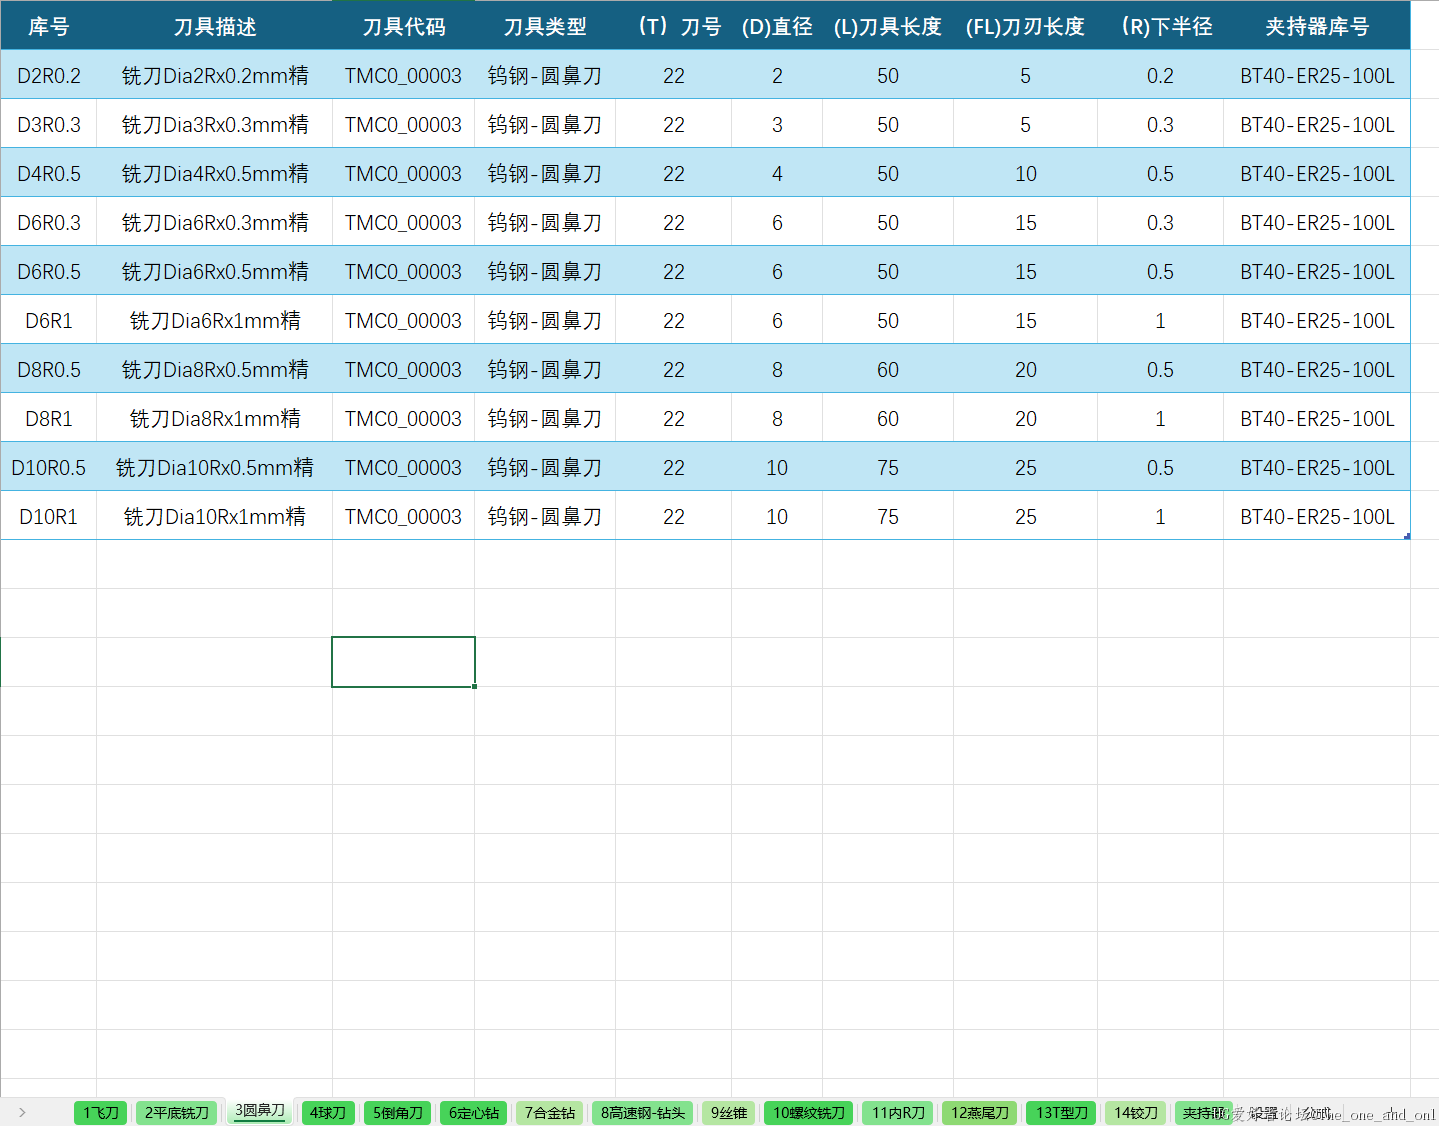Select the D2R0.2 cell

tap(49, 75)
